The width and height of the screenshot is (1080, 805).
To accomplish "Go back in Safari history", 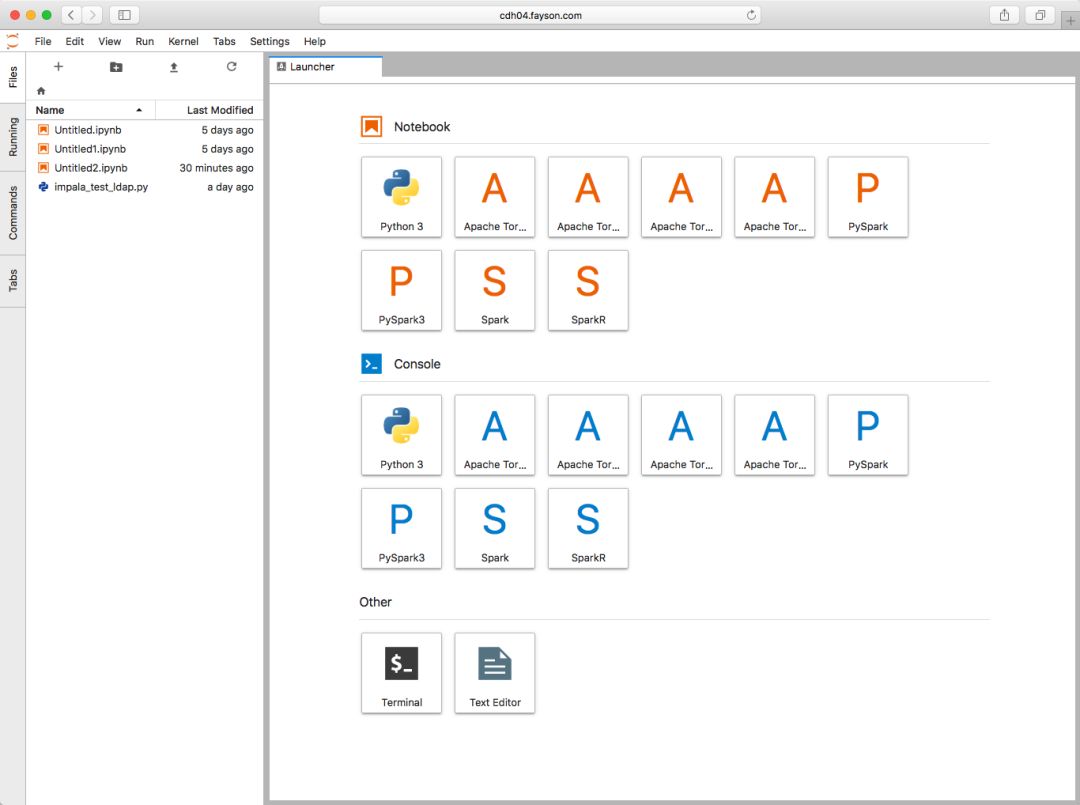I will tap(71, 14).
